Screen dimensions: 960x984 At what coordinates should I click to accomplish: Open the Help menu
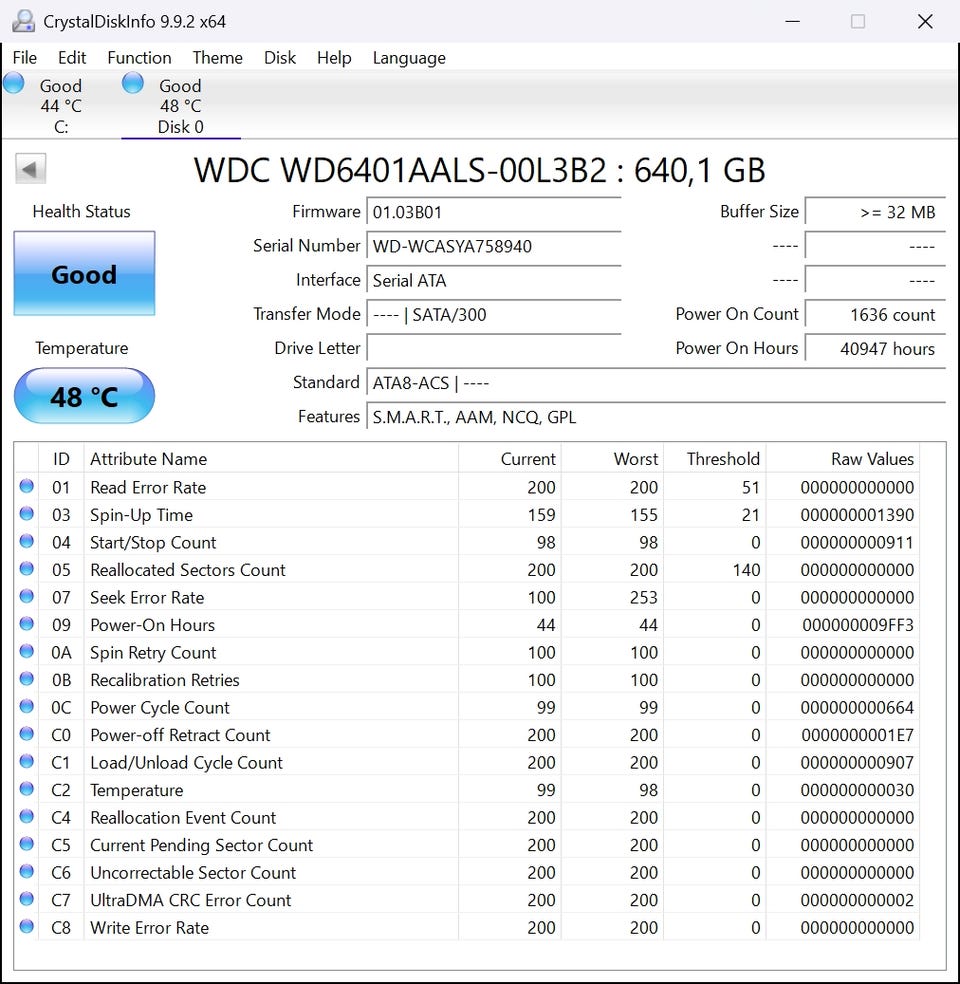[x=334, y=58]
